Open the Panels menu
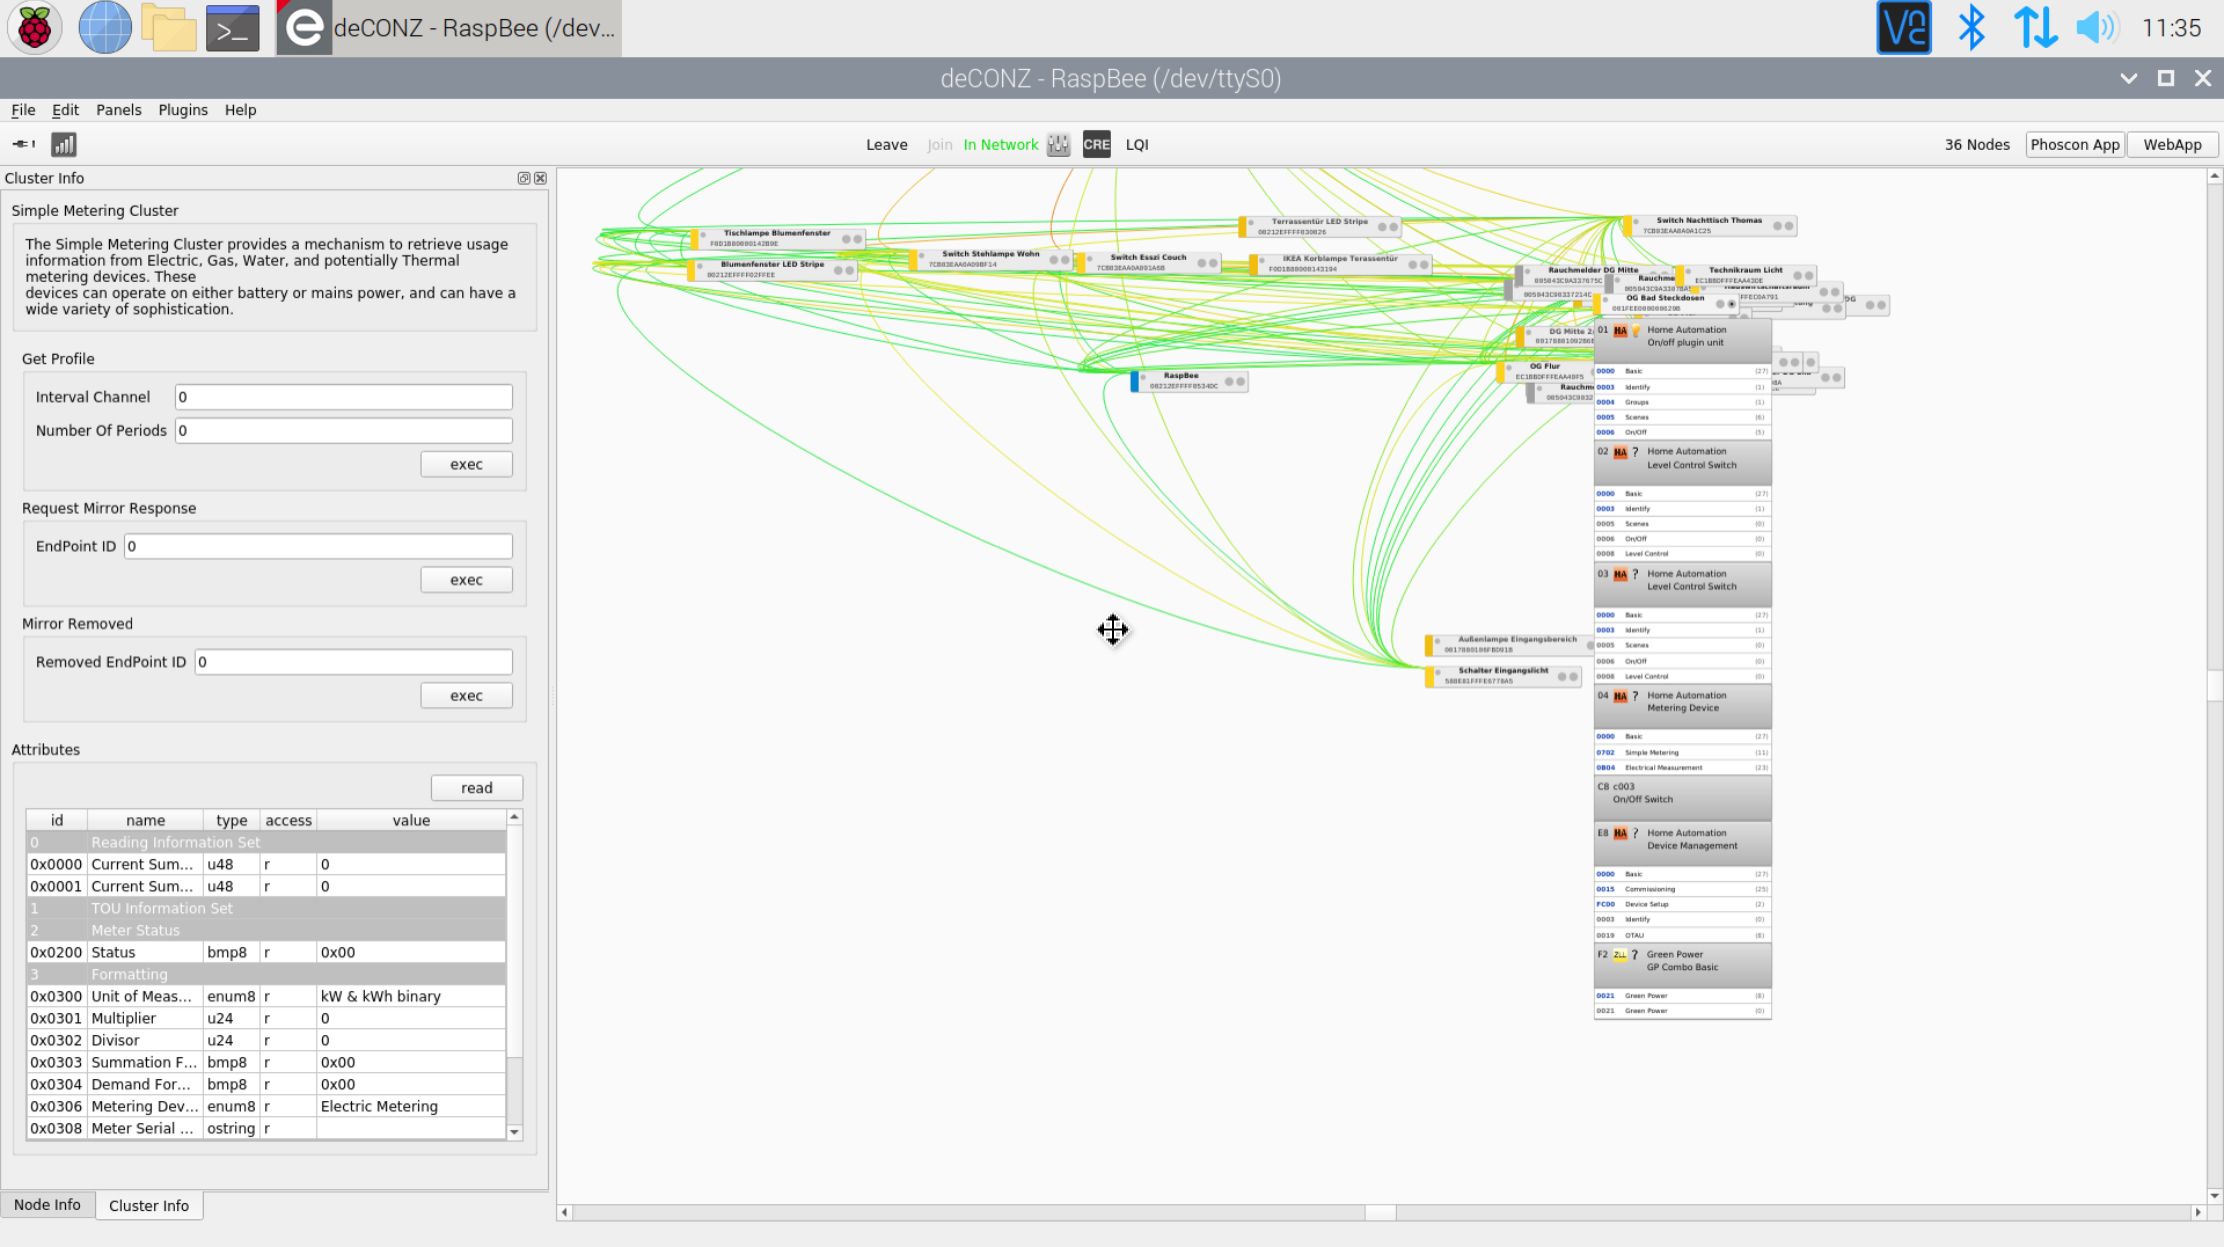 [x=118, y=110]
